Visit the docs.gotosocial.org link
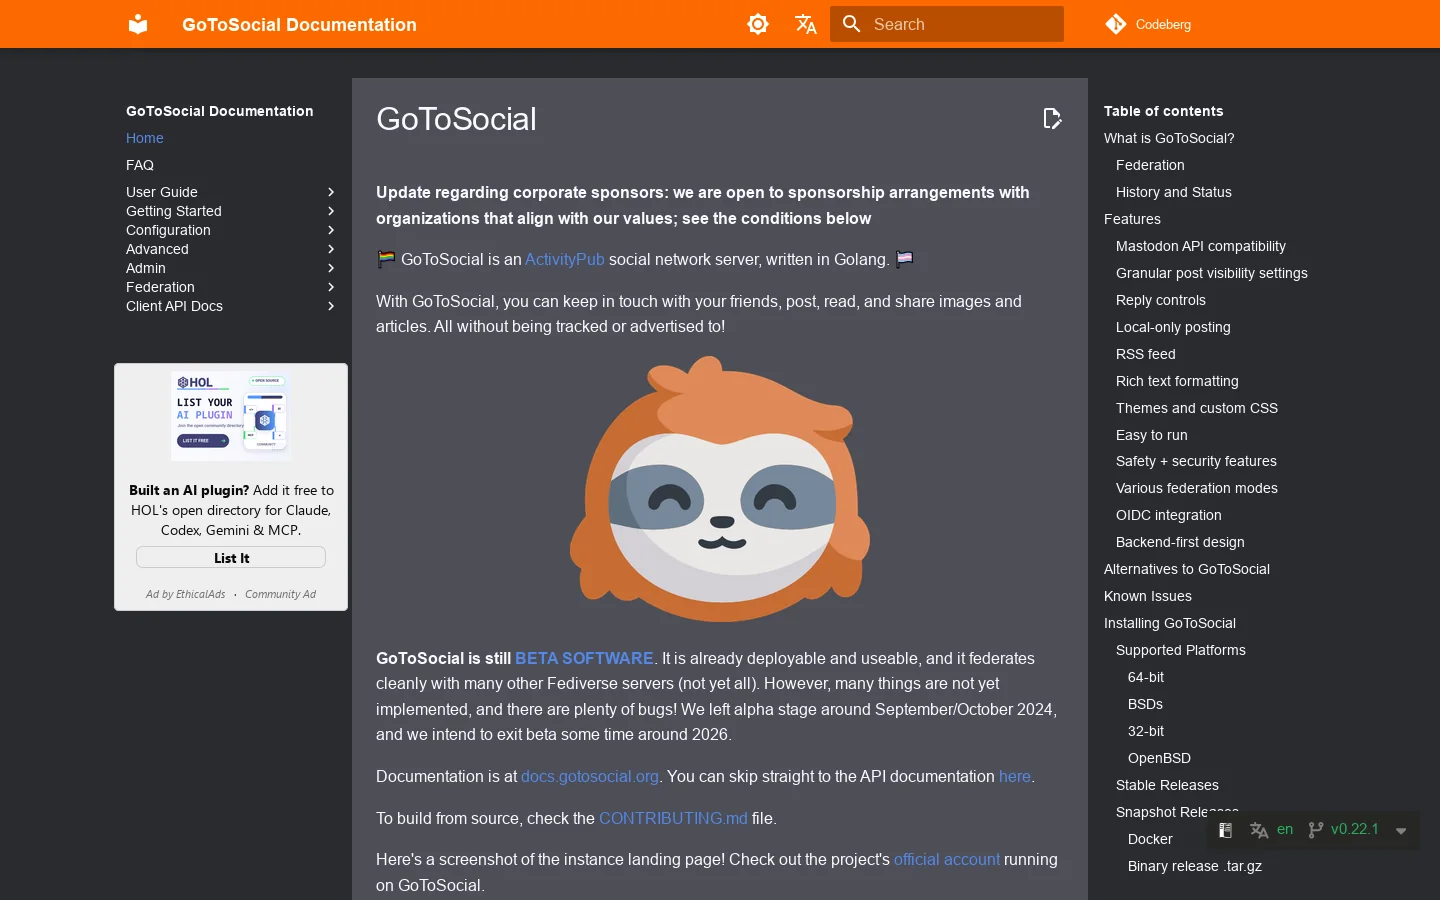Image resolution: width=1440 pixels, height=900 pixels. [x=590, y=776]
